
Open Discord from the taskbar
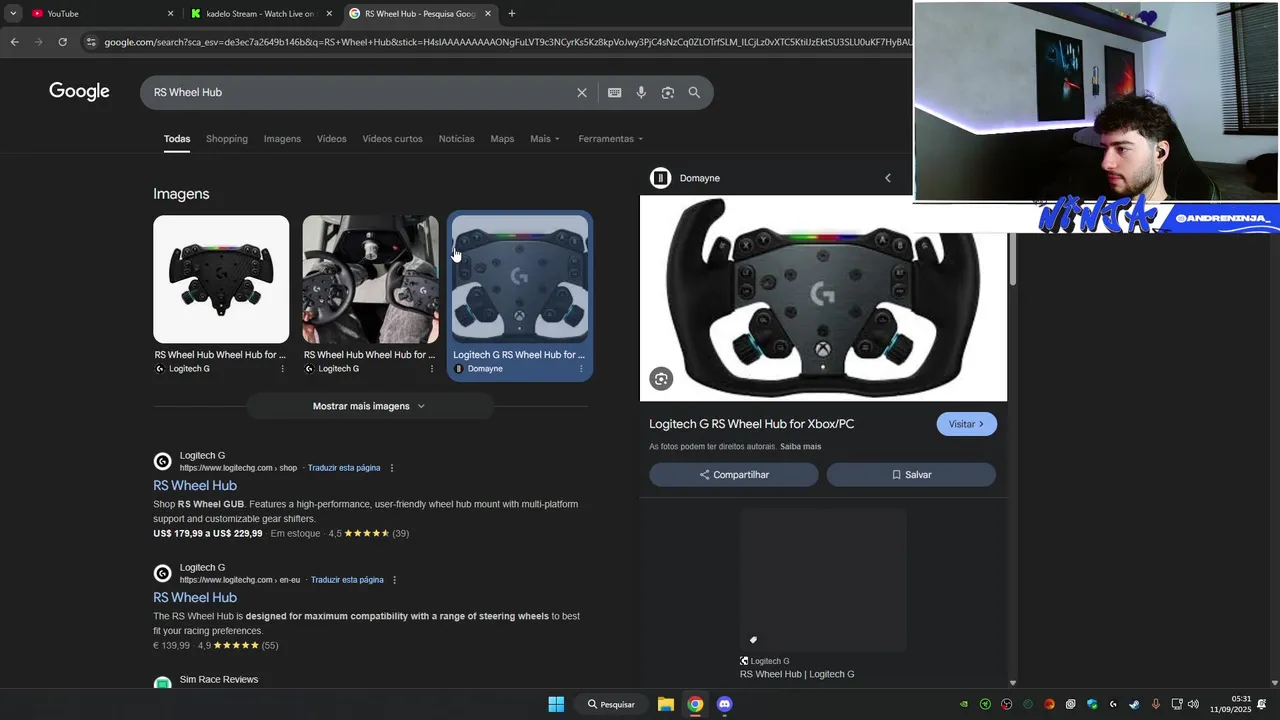(x=725, y=704)
